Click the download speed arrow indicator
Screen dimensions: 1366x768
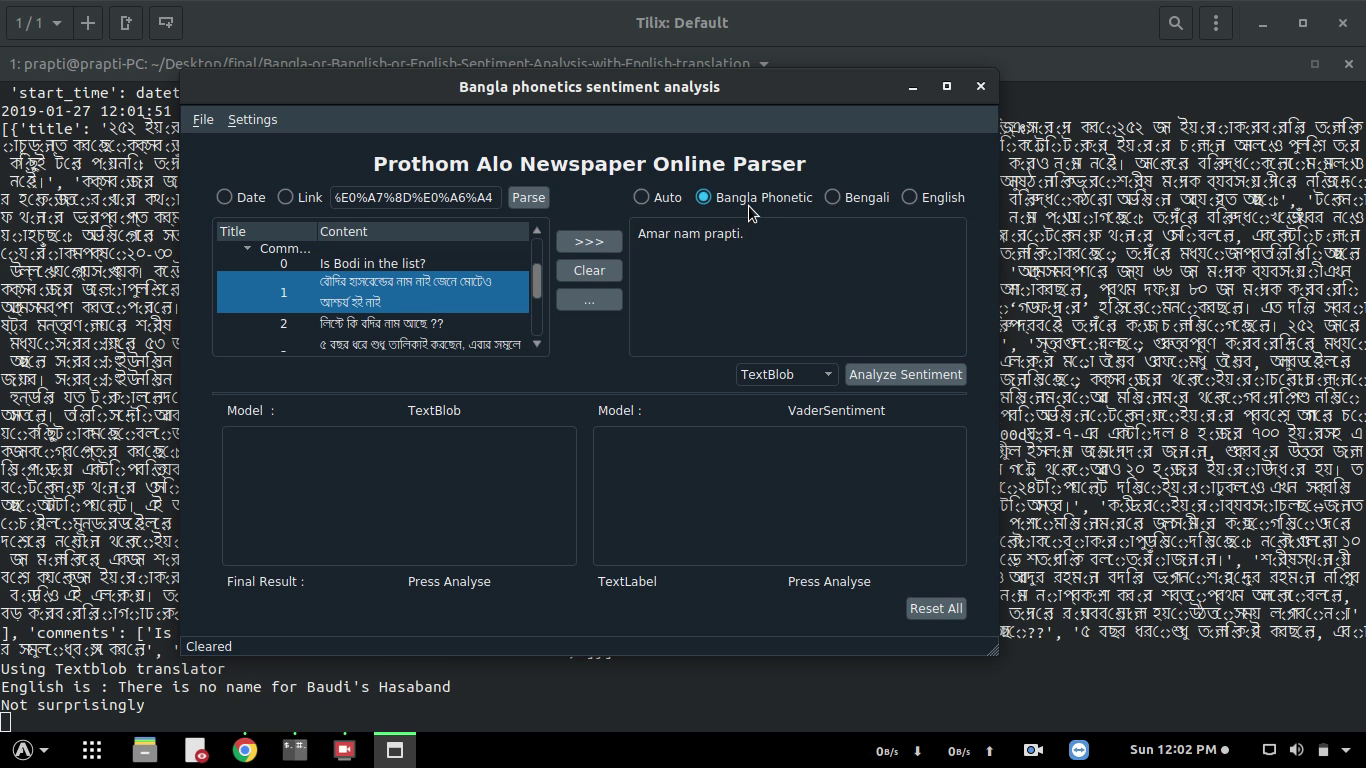[x=918, y=750]
